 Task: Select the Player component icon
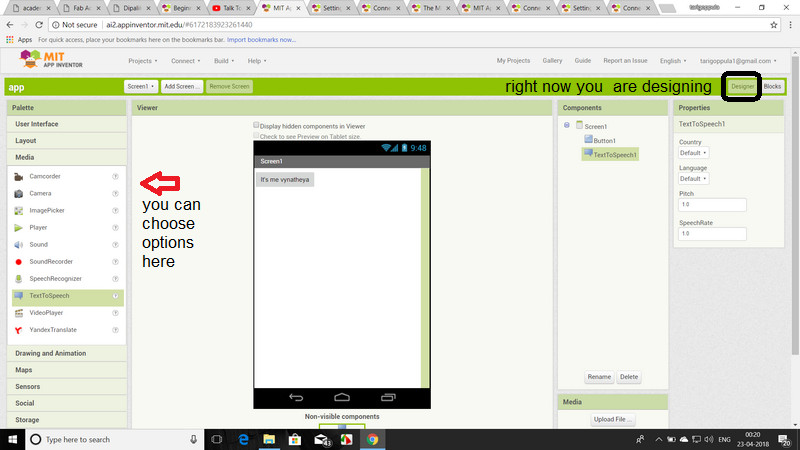pyautogui.click(x=19, y=228)
